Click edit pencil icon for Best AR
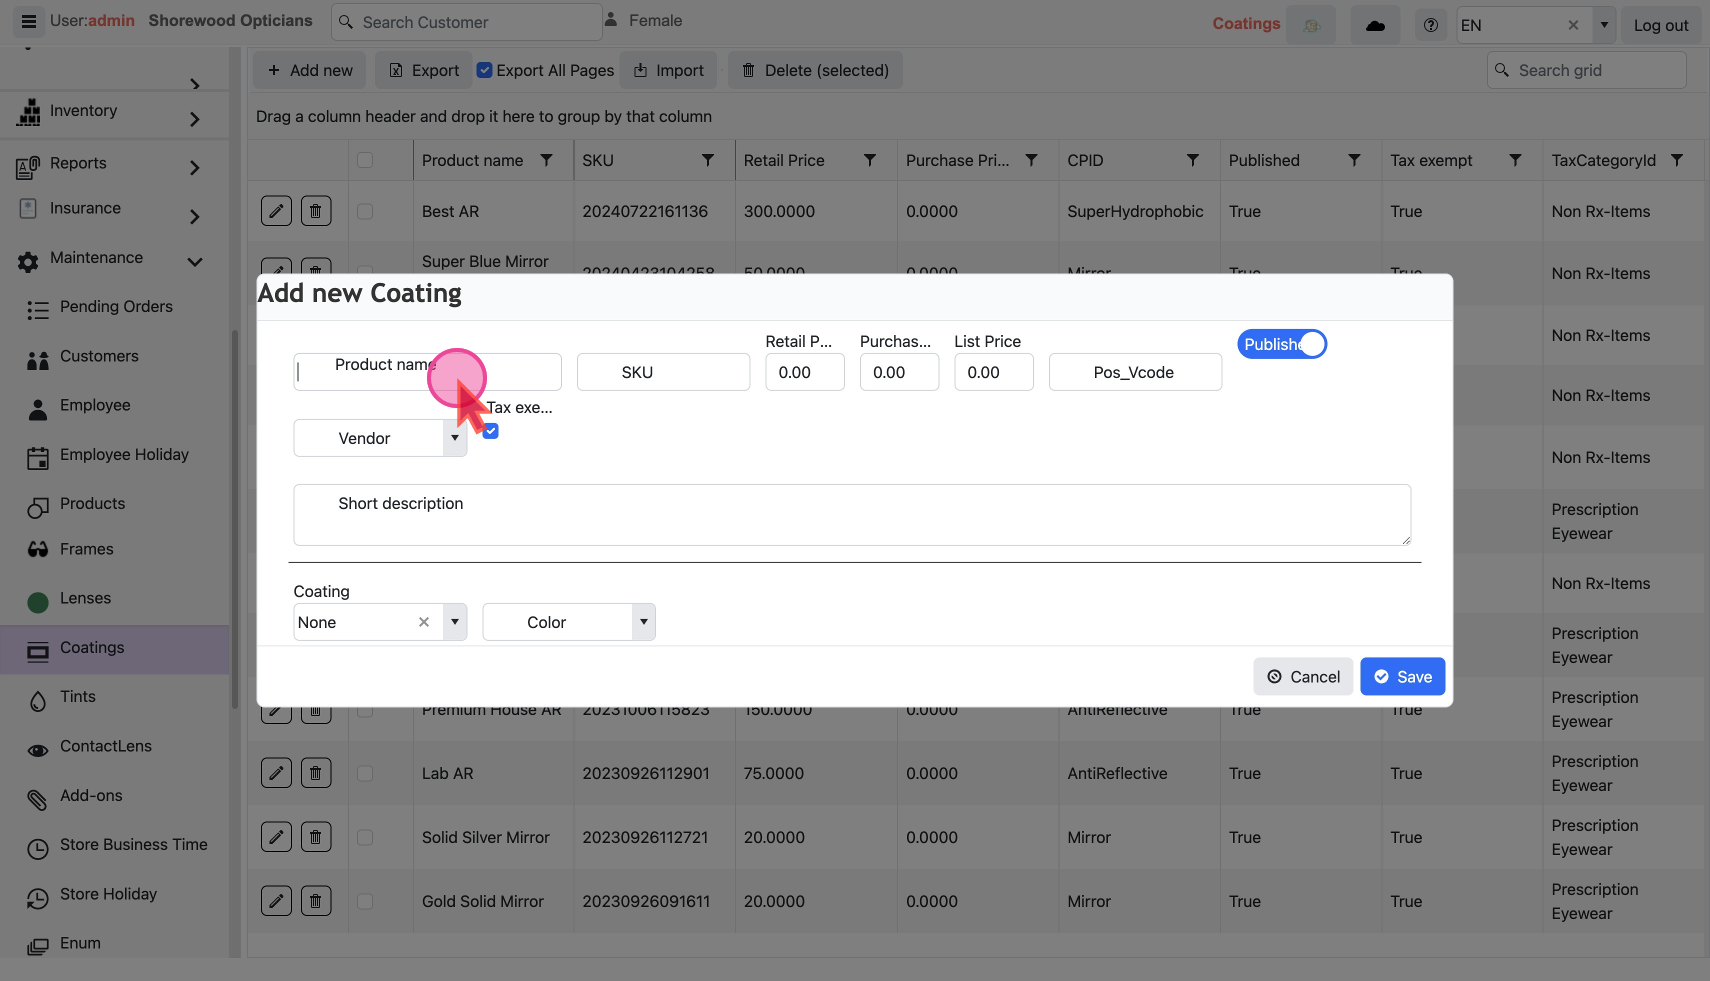The image size is (1710, 981). (276, 211)
